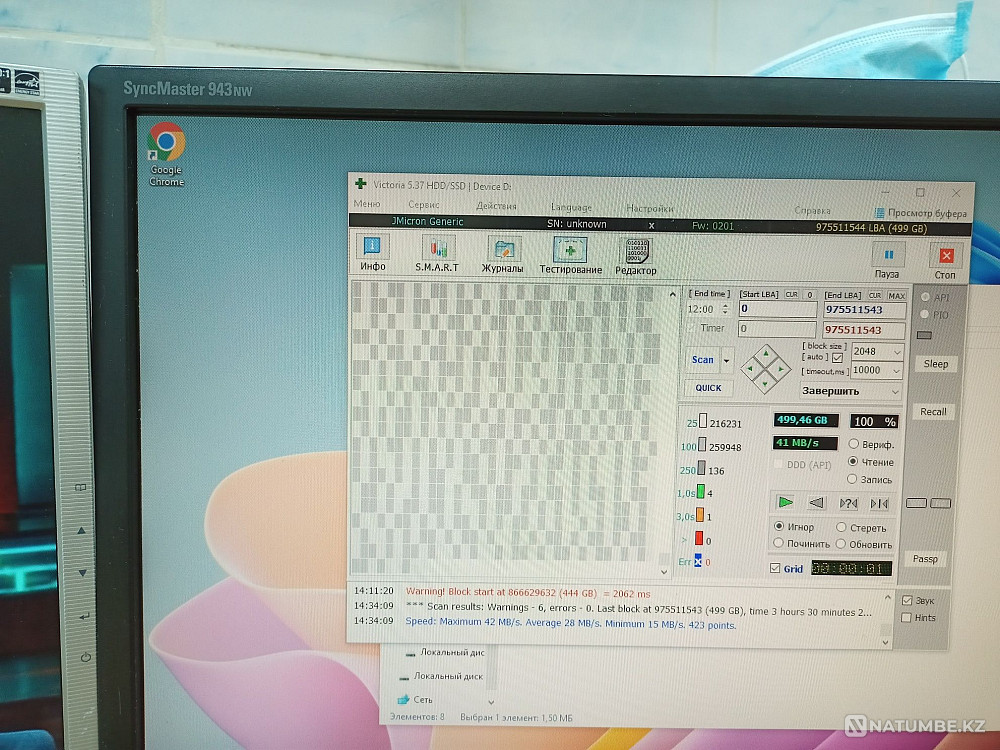
Task: Open the Google Chrome desktop shortcut
Action: point(166,154)
